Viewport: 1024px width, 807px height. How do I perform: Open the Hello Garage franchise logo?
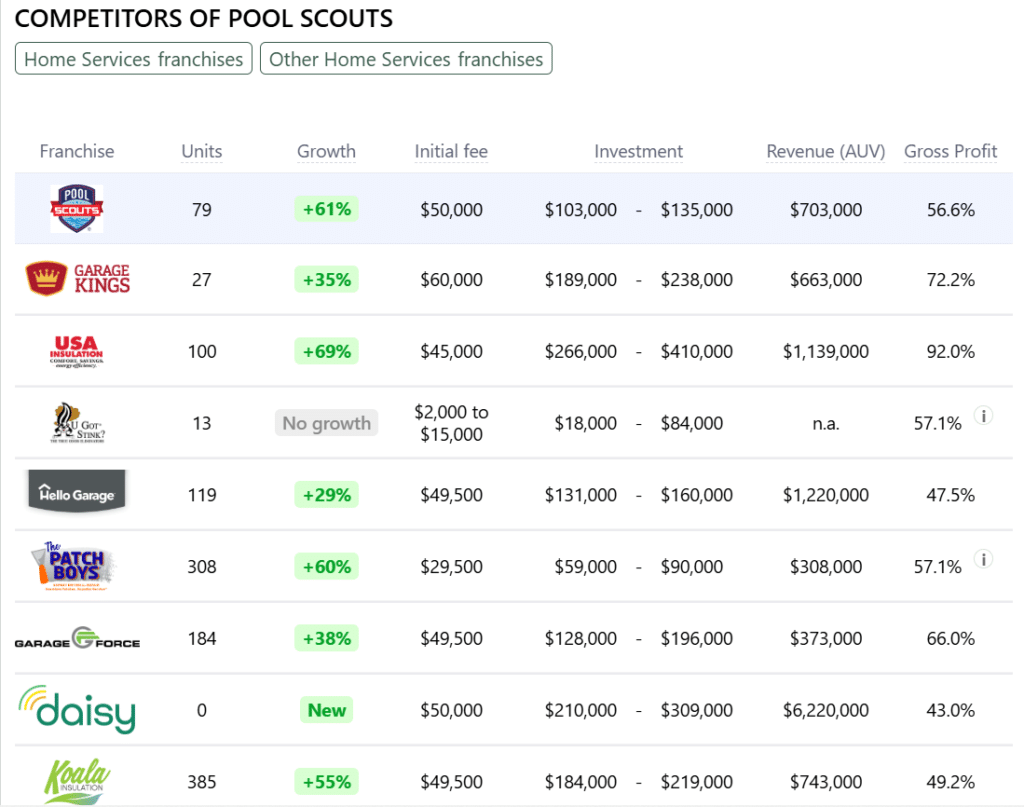pyautogui.click(x=77, y=491)
